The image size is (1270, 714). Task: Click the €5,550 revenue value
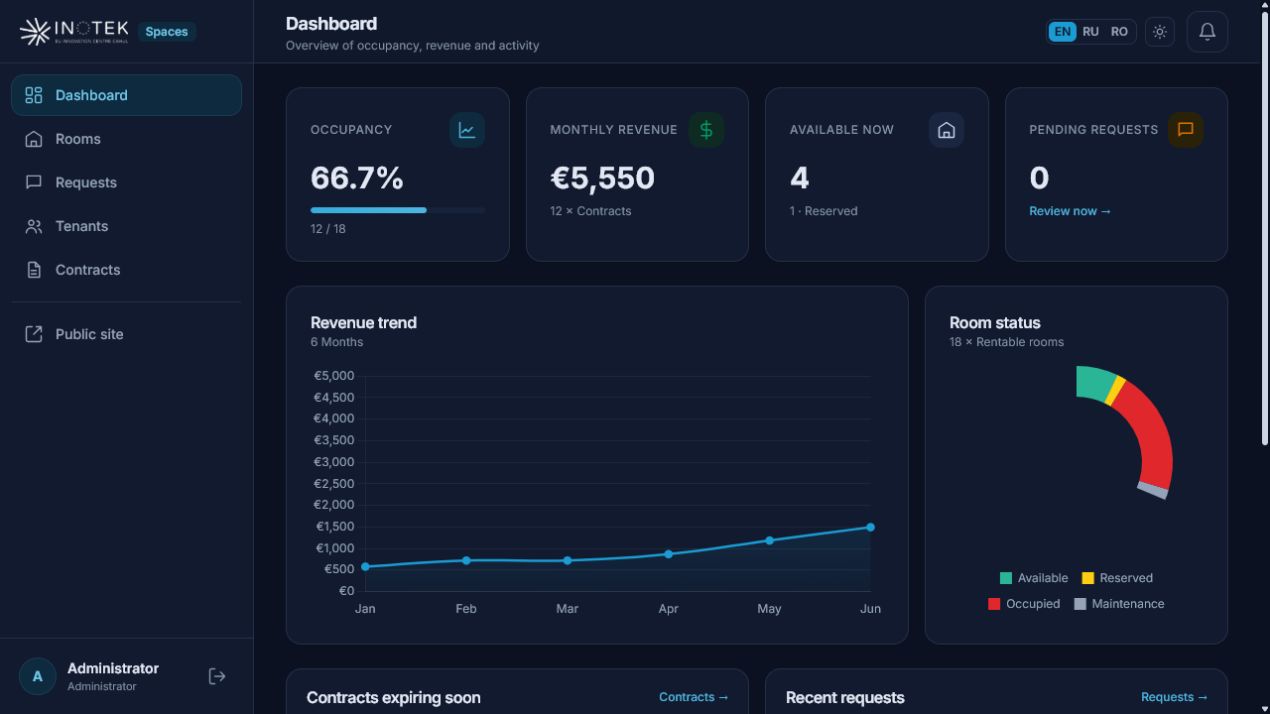coord(602,178)
